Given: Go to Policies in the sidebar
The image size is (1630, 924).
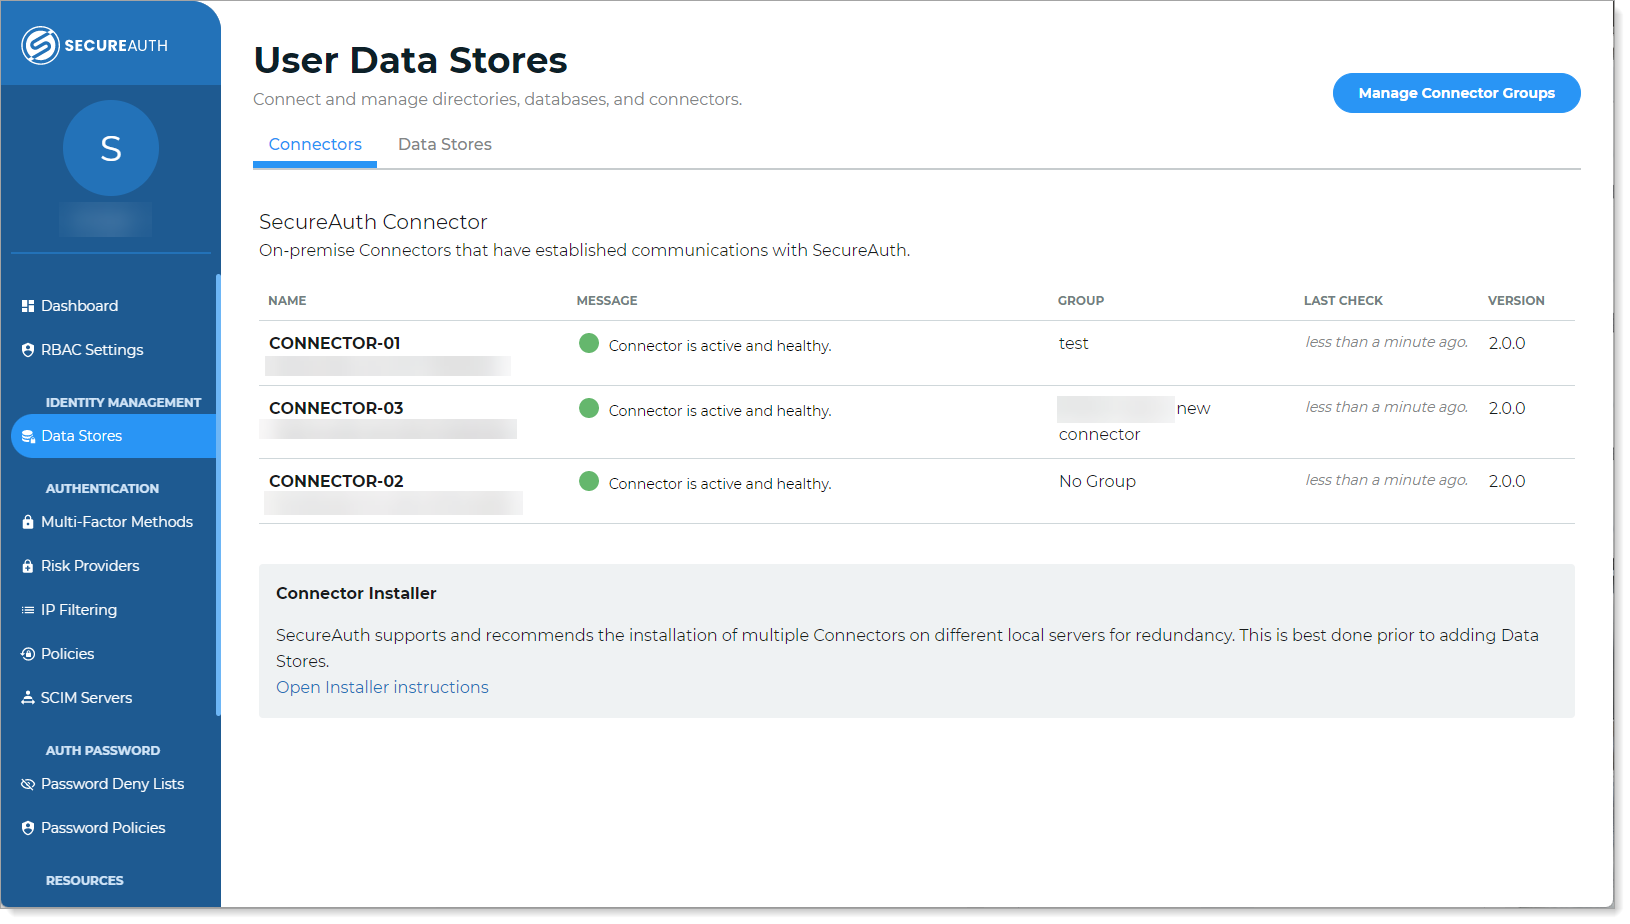Looking at the screenshot, I should coord(67,654).
